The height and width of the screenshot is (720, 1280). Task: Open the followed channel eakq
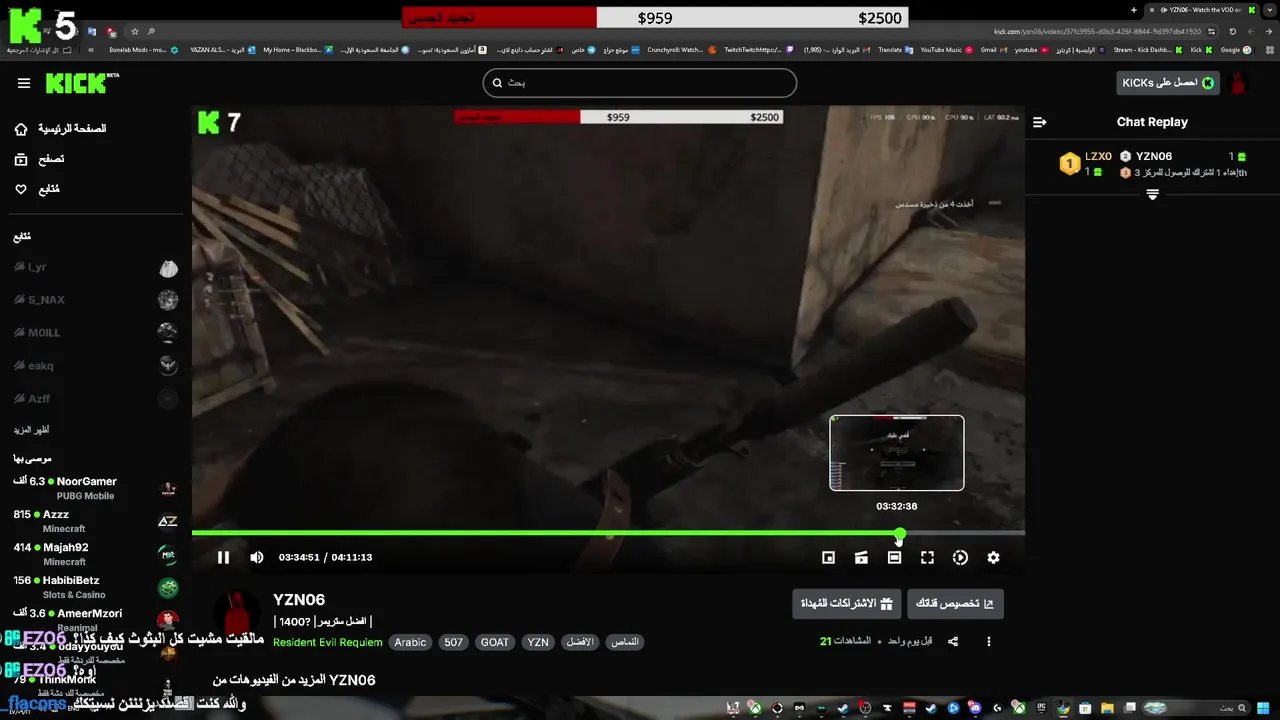pyautogui.click(x=95, y=366)
